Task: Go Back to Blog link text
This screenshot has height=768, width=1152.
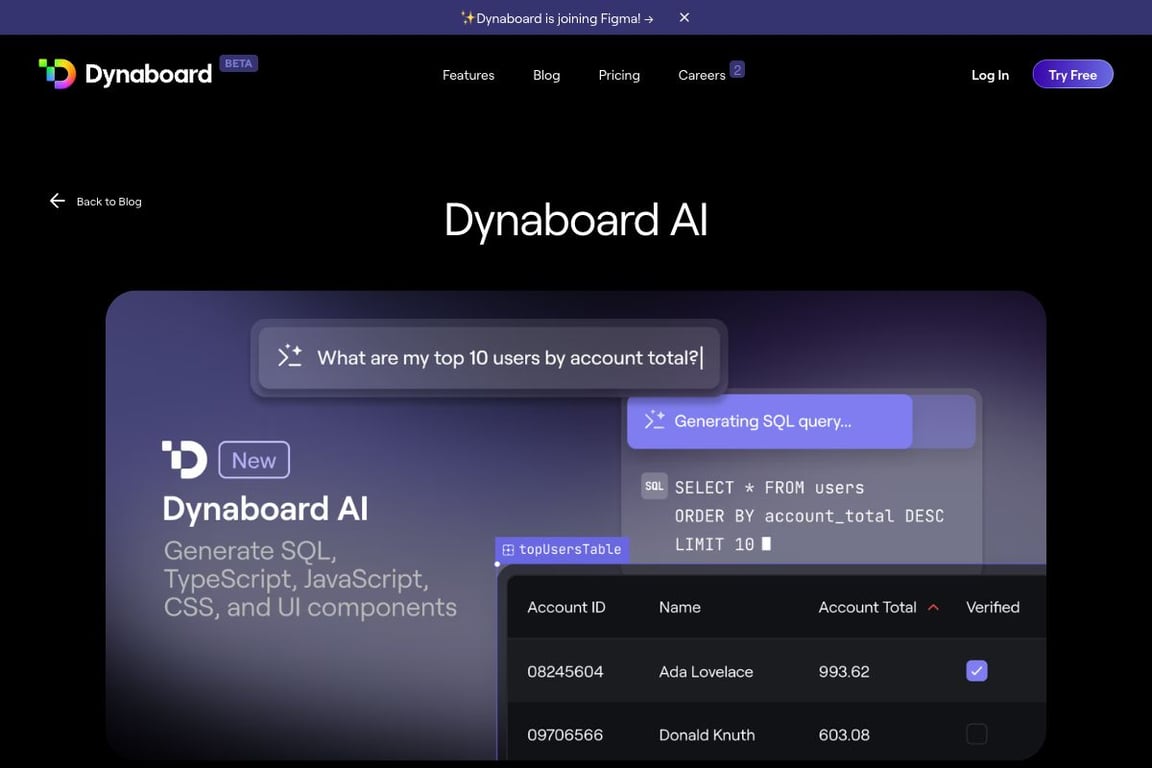Action: [109, 201]
